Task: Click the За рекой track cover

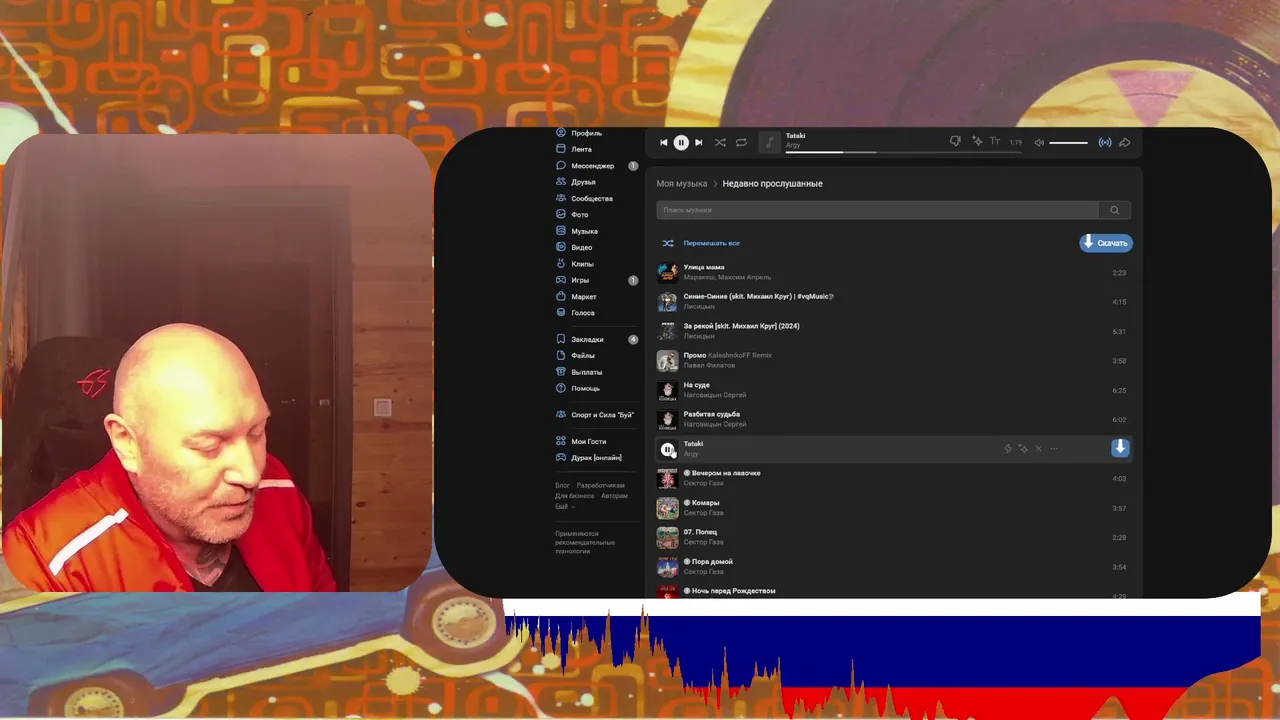Action: coord(668,331)
